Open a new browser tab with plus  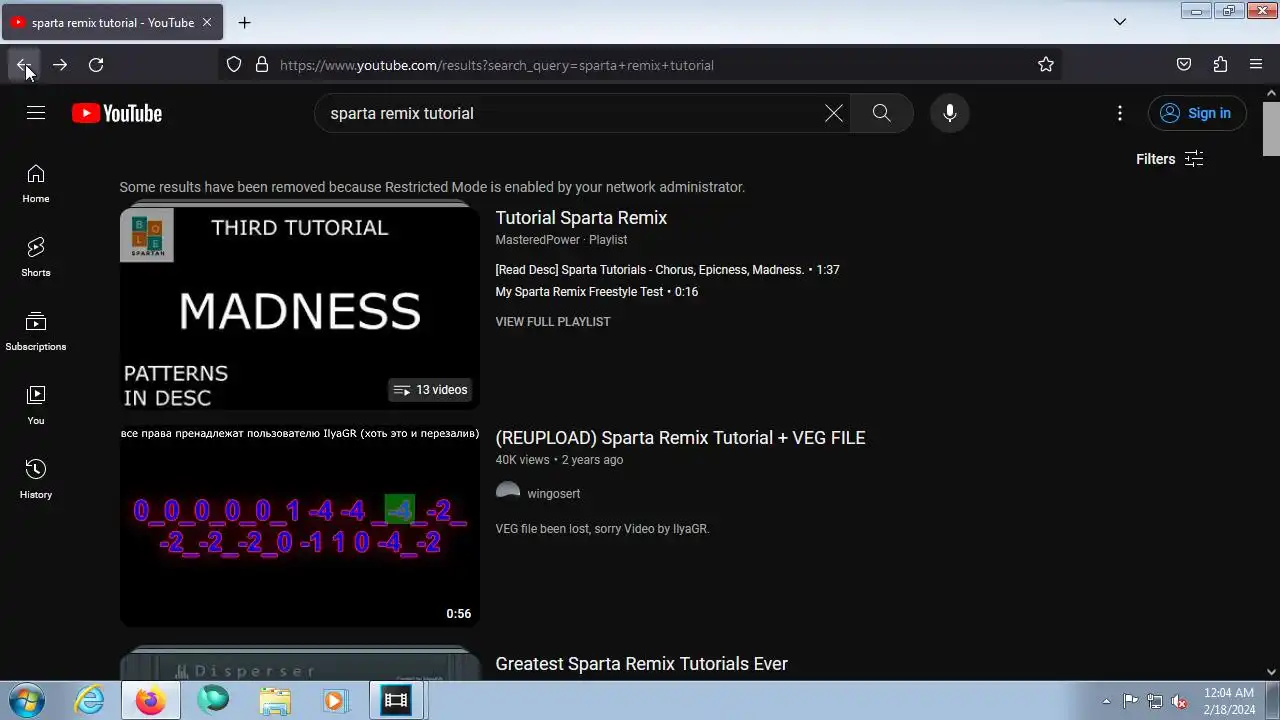tap(244, 22)
